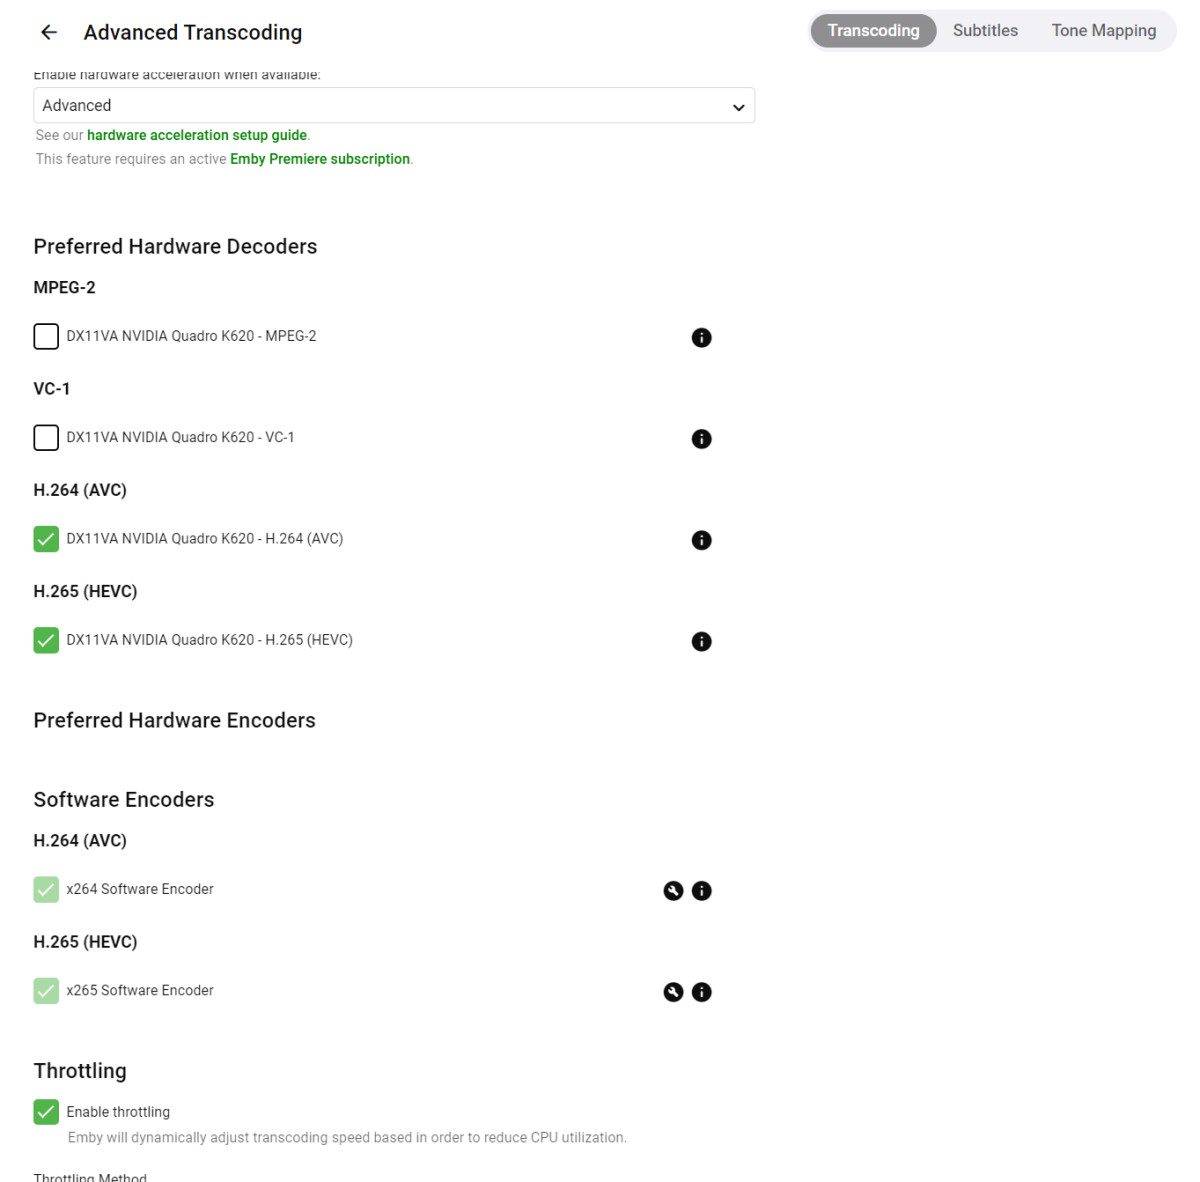
Task: Uncheck the DX11VA H.264 (AVC) decoder
Action: coord(46,539)
